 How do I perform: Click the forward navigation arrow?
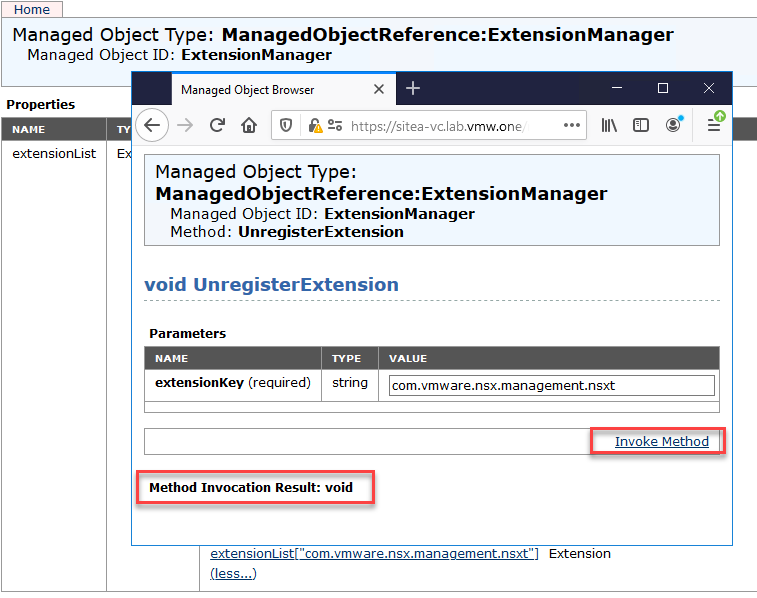185,125
